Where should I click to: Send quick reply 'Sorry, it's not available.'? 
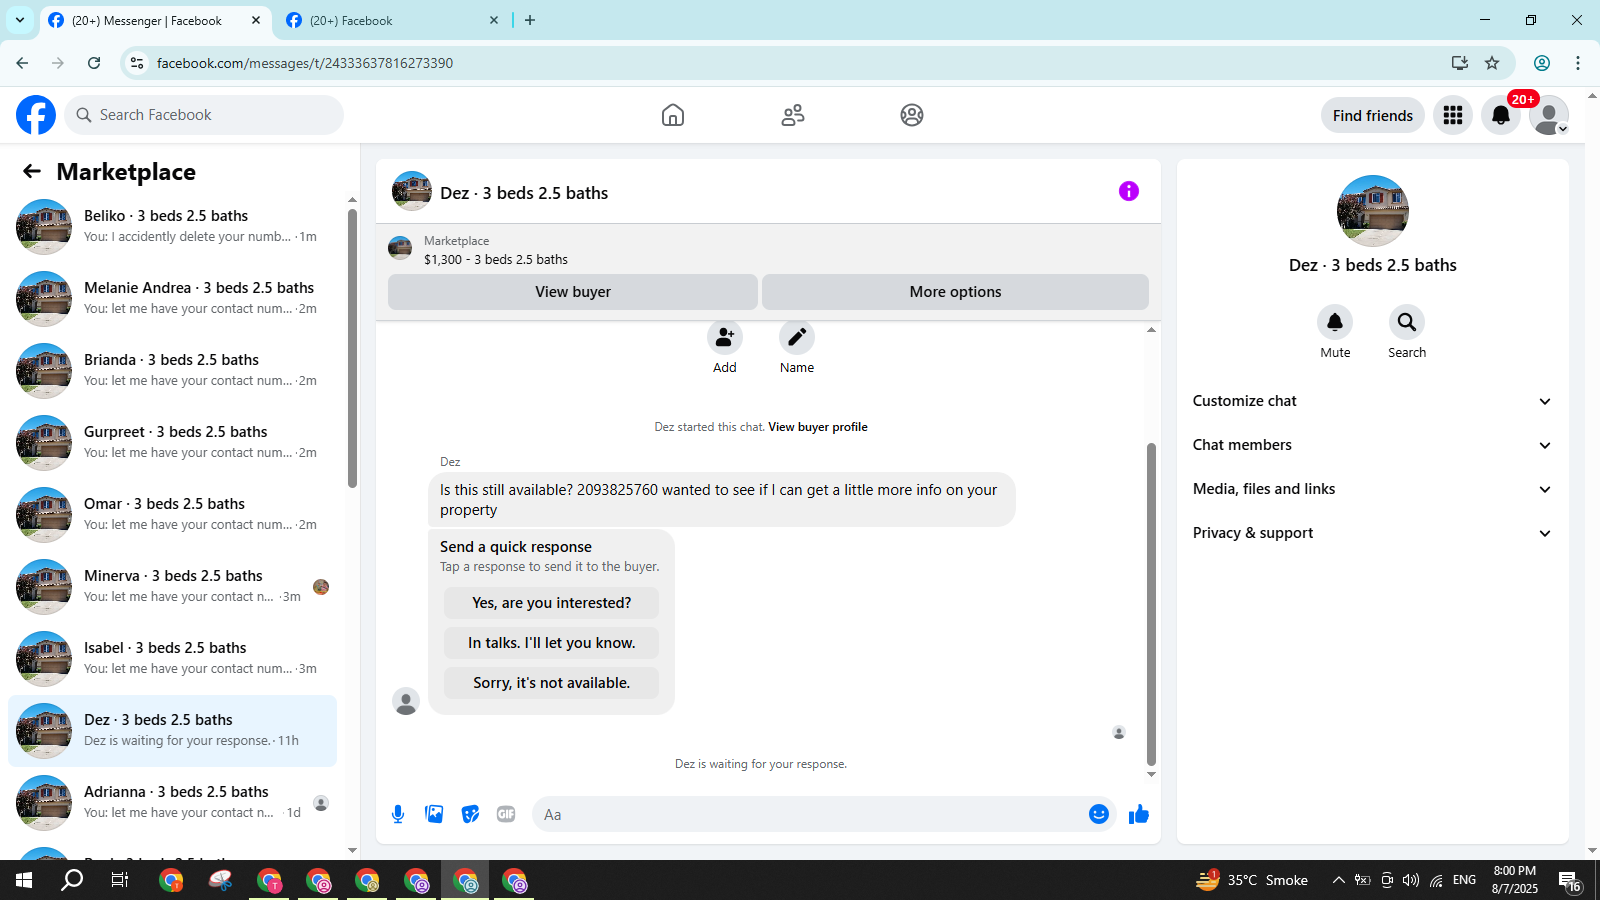coord(551,683)
